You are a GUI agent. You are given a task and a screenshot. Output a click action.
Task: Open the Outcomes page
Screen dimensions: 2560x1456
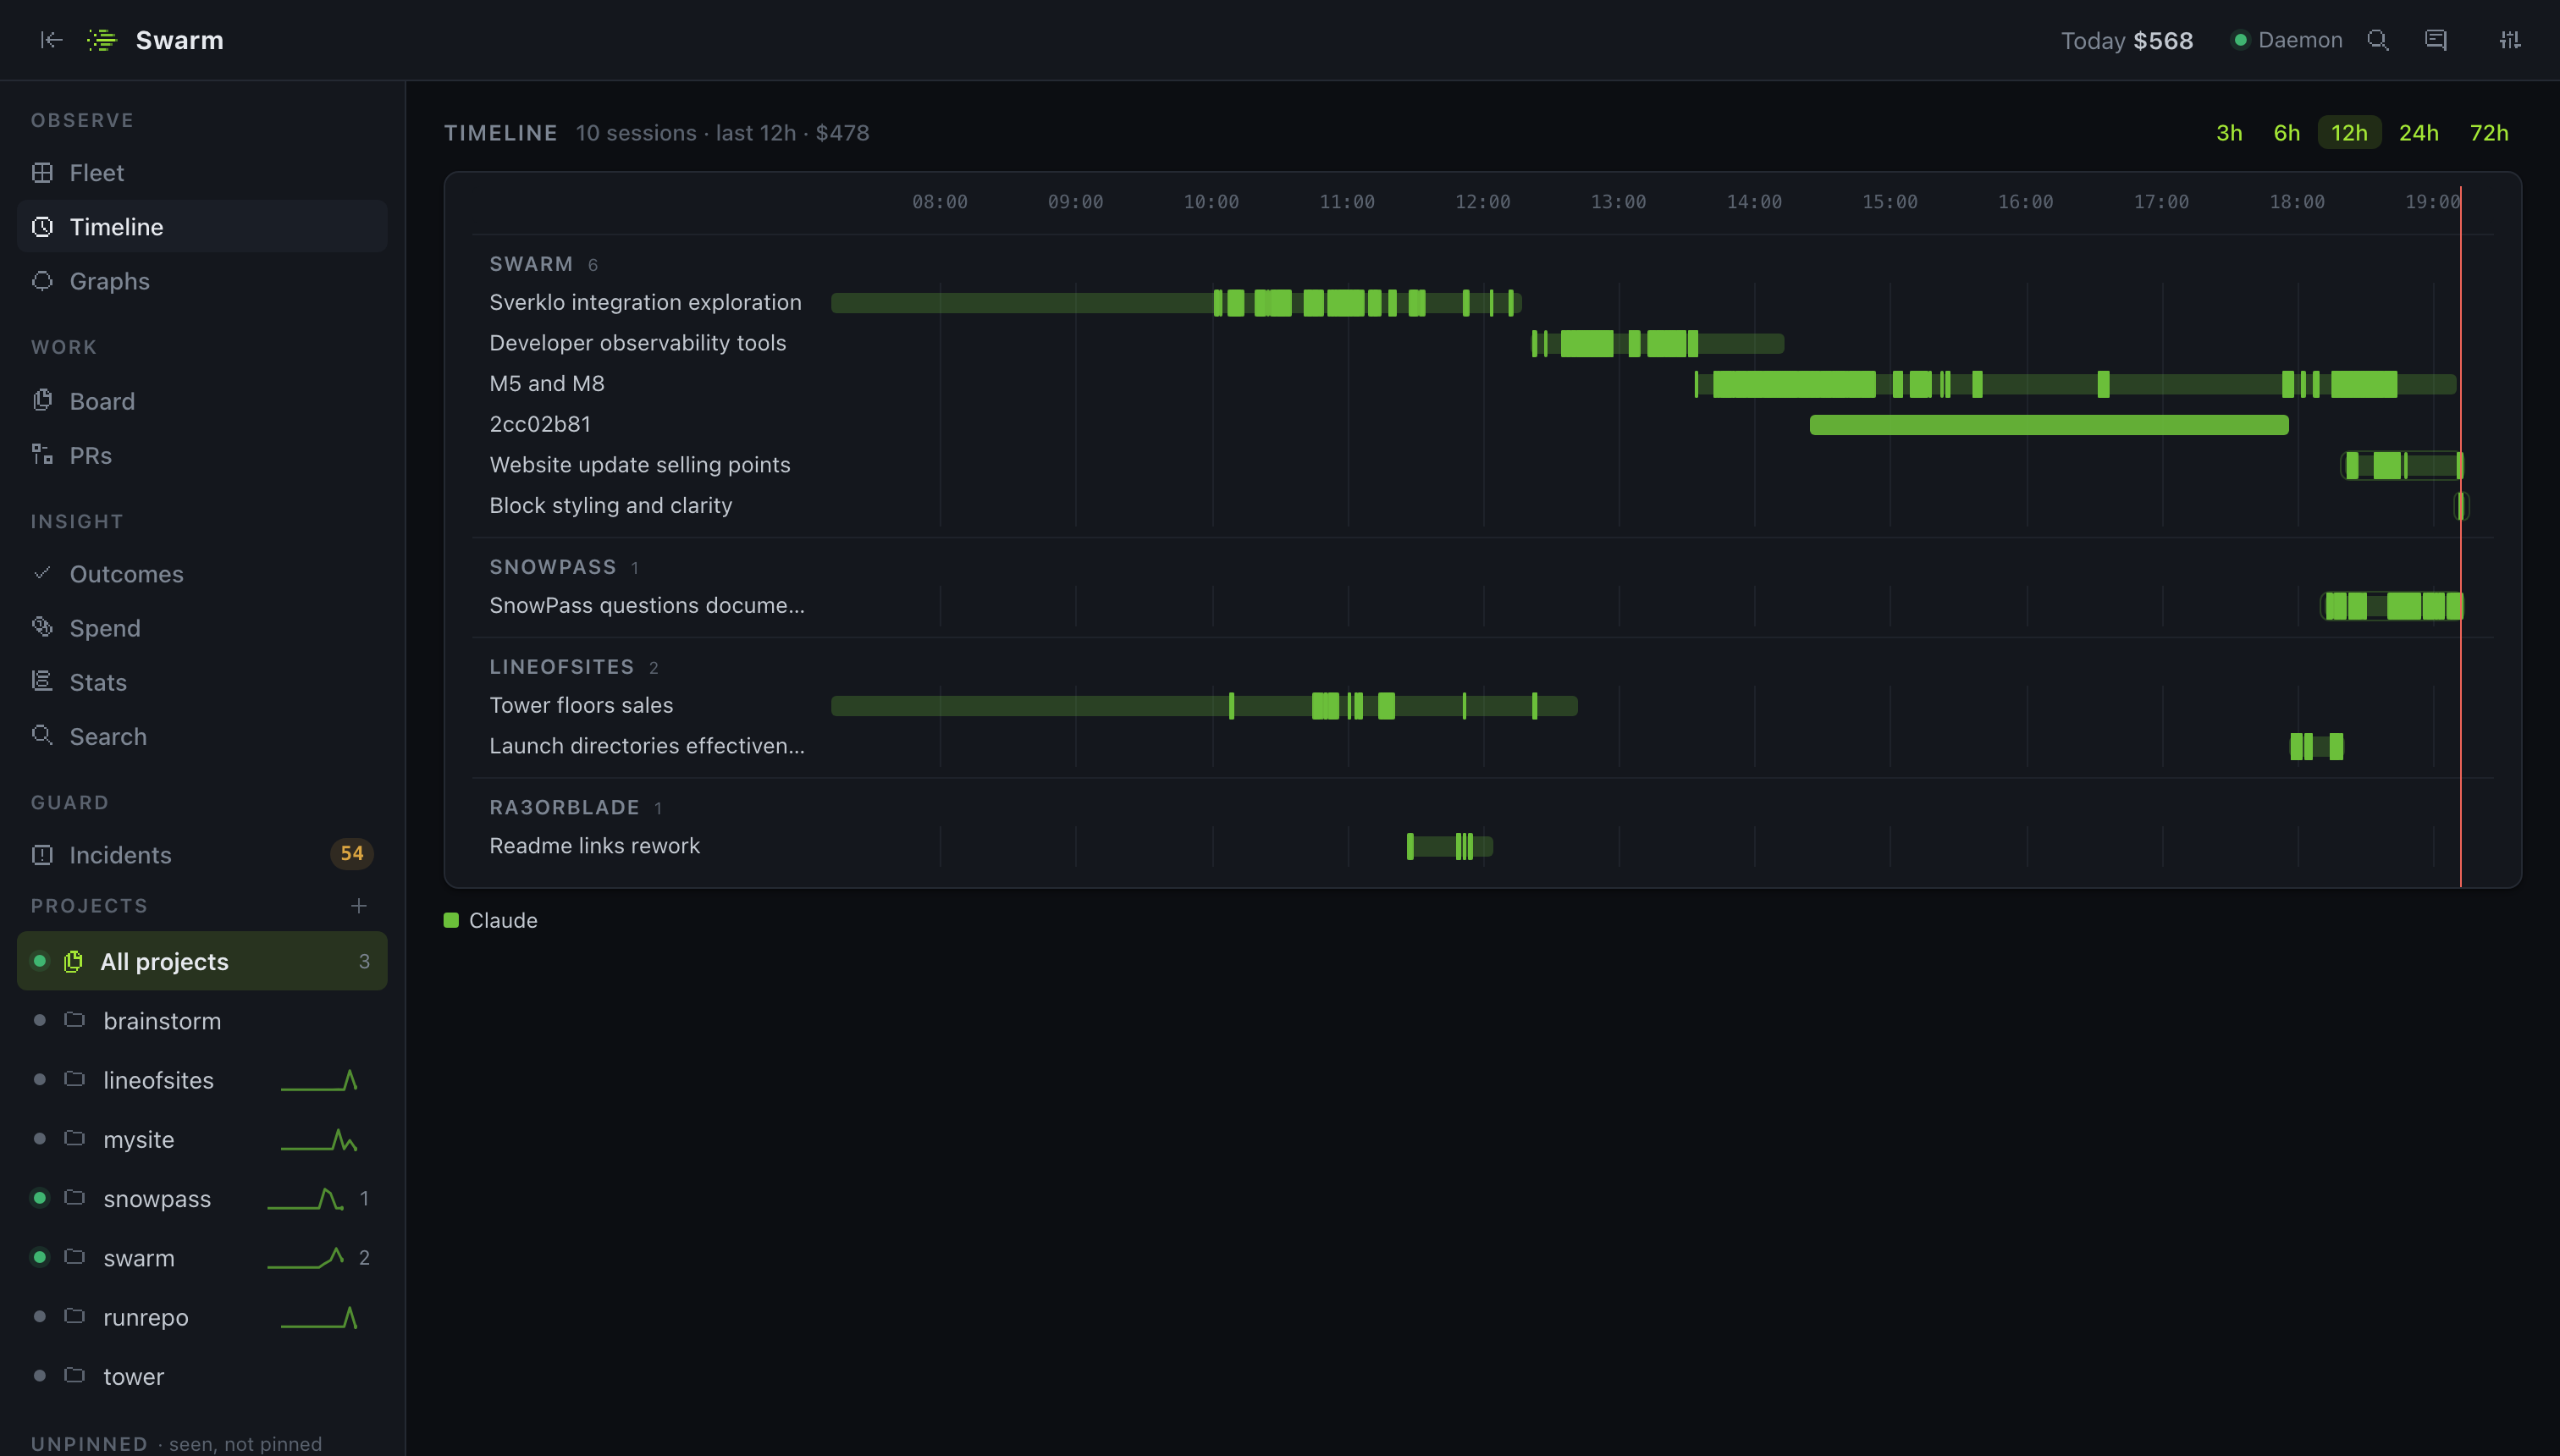pos(202,573)
